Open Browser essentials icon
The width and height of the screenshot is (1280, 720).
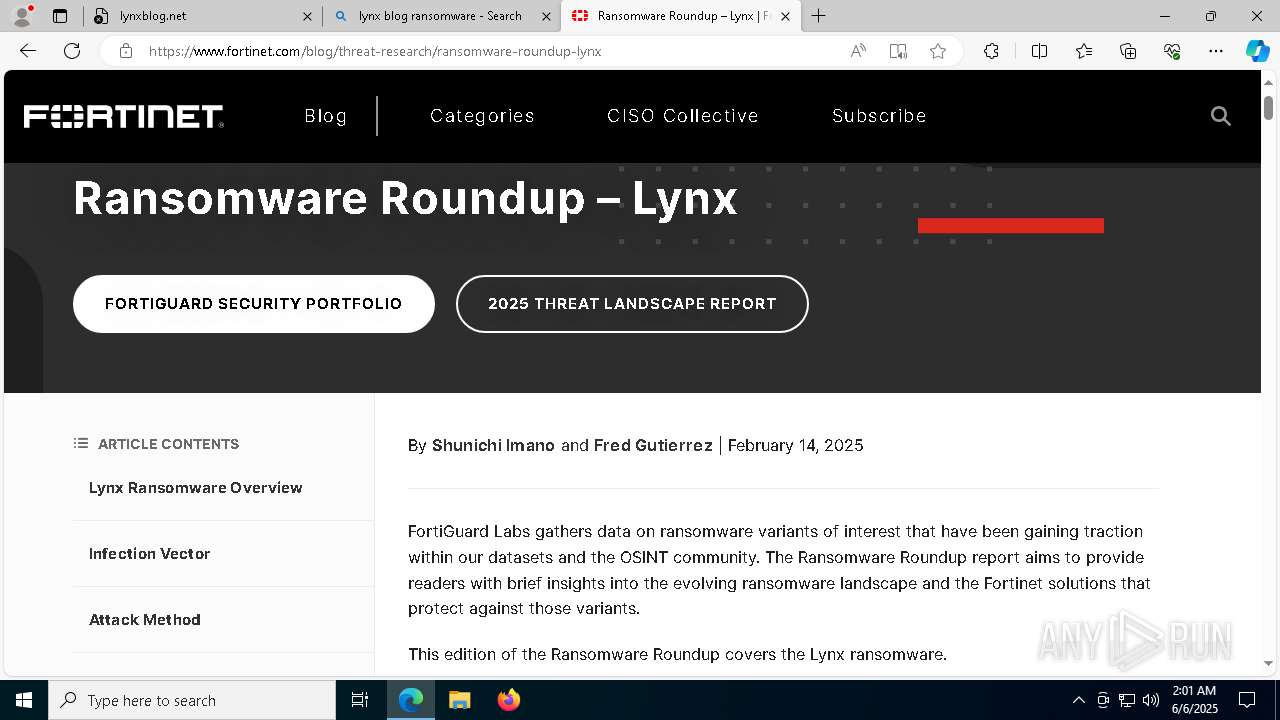pos(1172,51)
